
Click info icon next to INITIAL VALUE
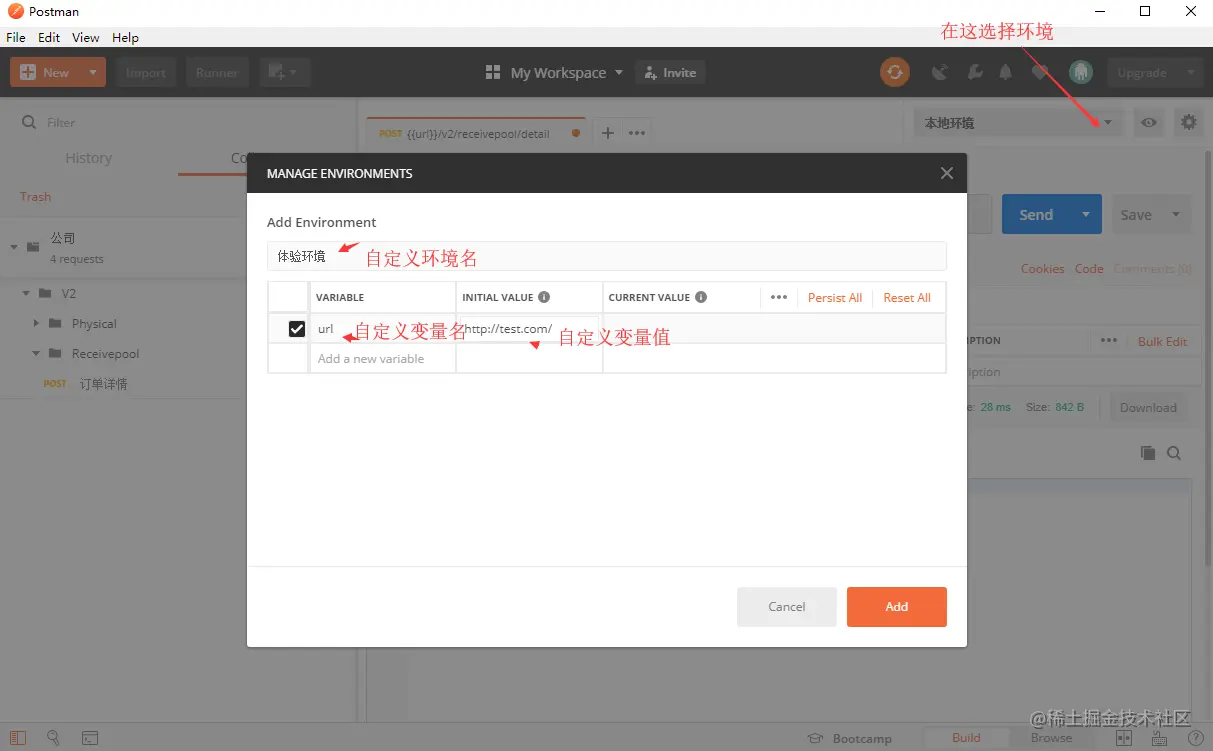coord(544,297)
